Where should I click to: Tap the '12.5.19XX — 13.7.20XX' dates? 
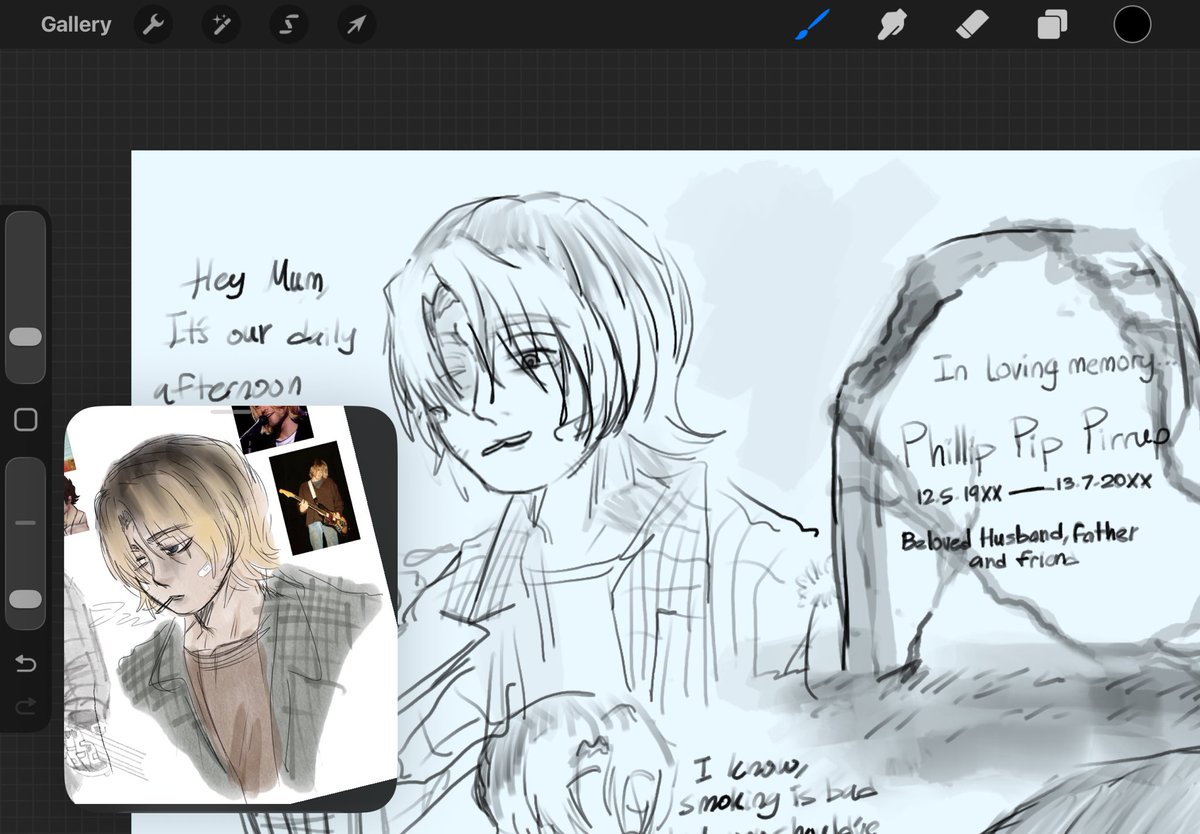click(1033, 490)
